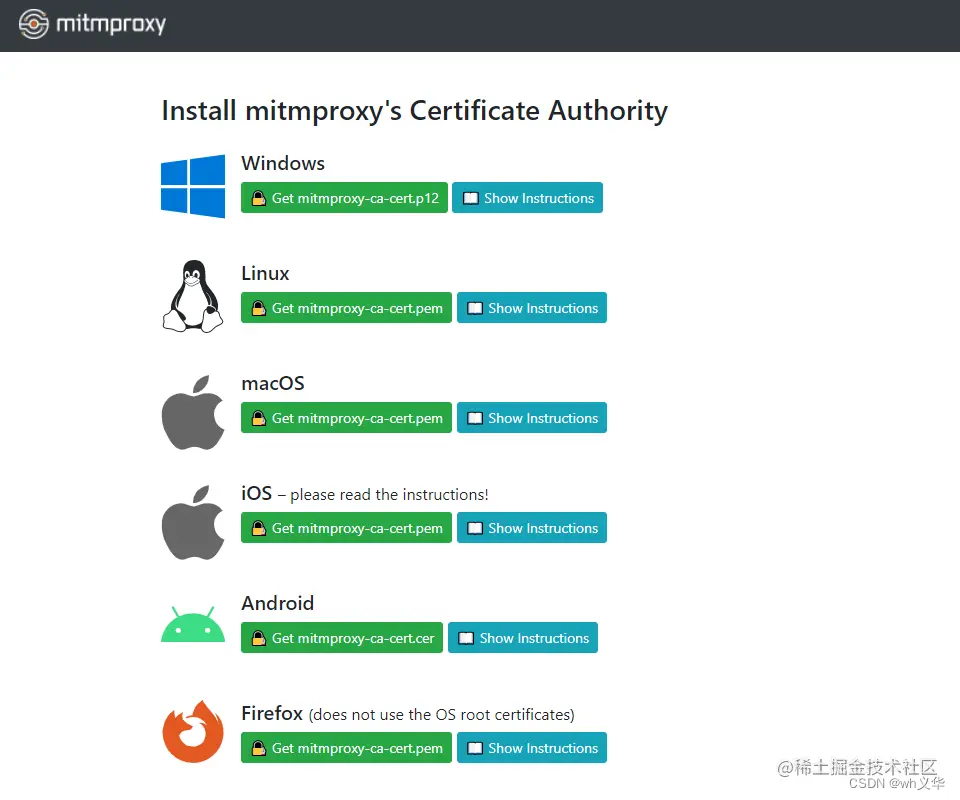Click the Android robot icon
Image resolution: width=960 pixels, height=800 pixels.
click(x=193, y=624)
